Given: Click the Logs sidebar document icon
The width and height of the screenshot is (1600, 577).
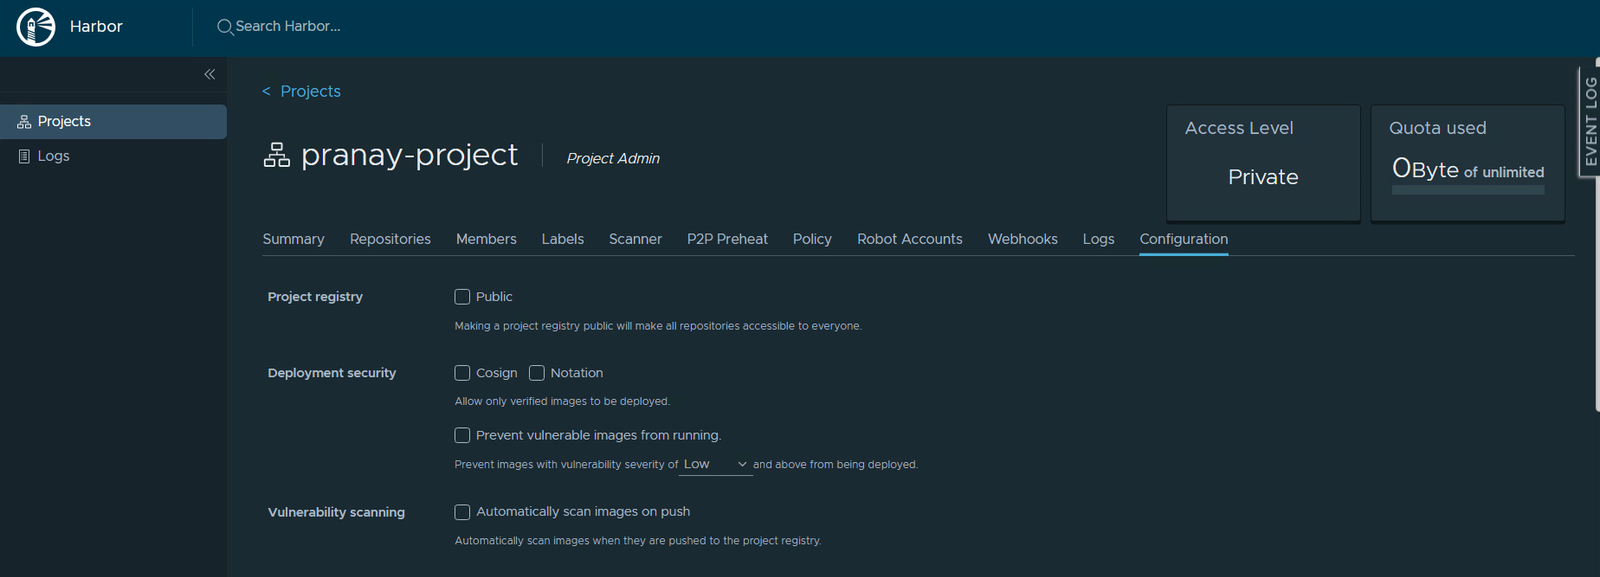Looking at the screenshot, I should point(24,156).
